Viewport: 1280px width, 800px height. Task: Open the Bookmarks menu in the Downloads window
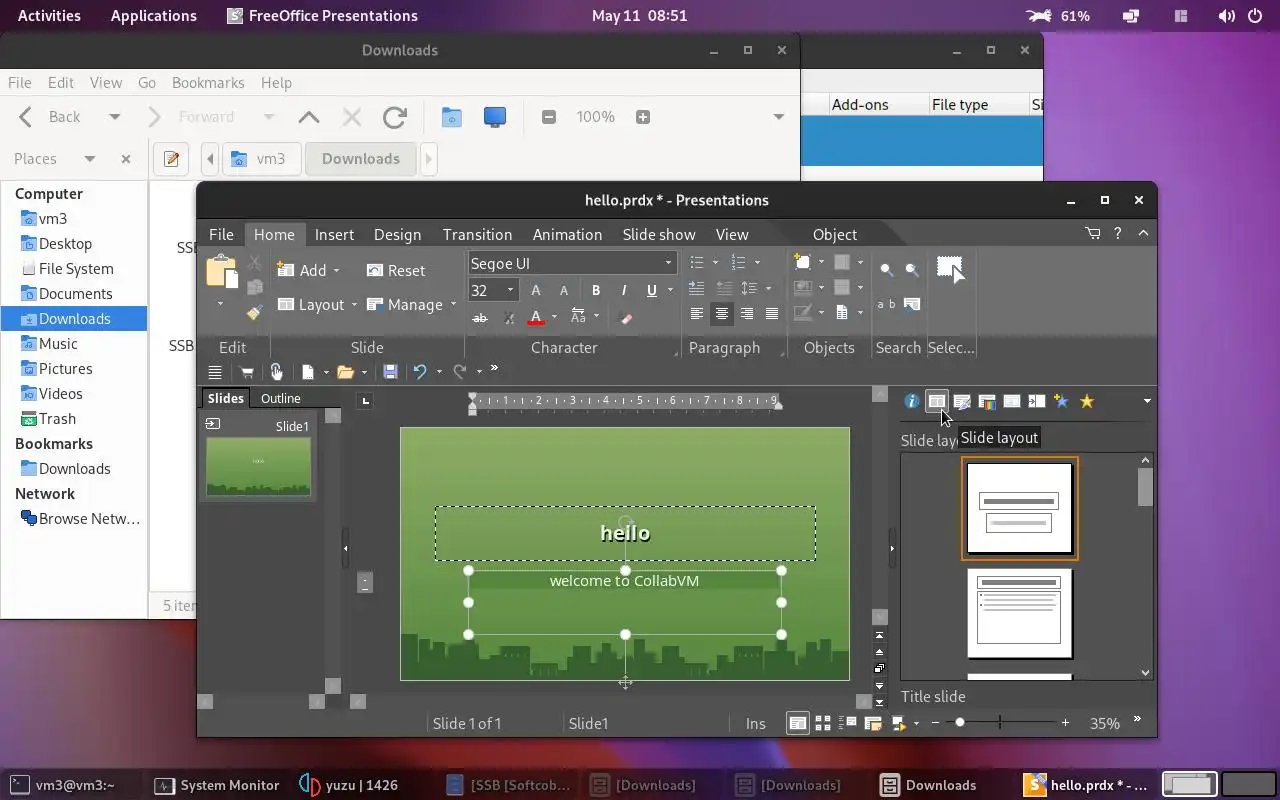(x=208, y=83)
